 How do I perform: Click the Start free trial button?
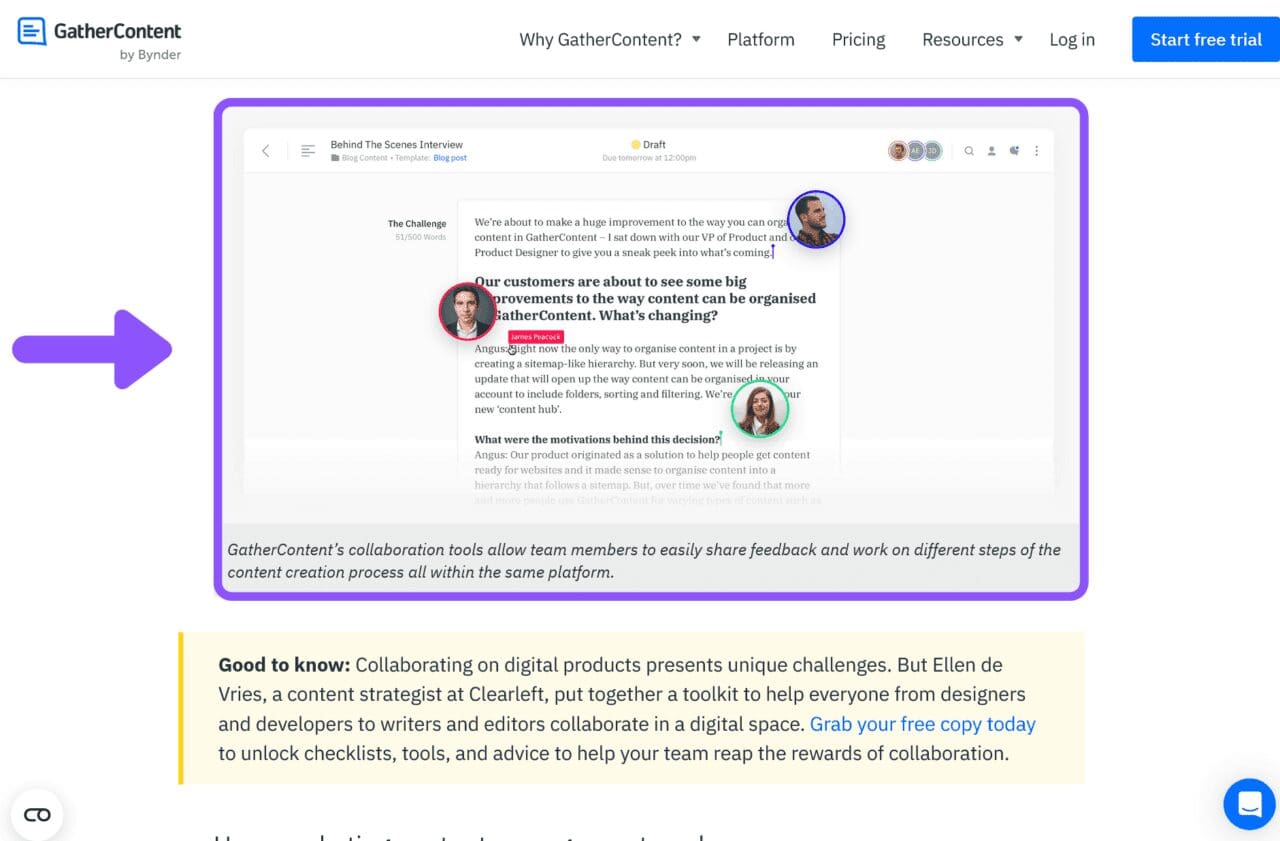(x=1206, y=39)
